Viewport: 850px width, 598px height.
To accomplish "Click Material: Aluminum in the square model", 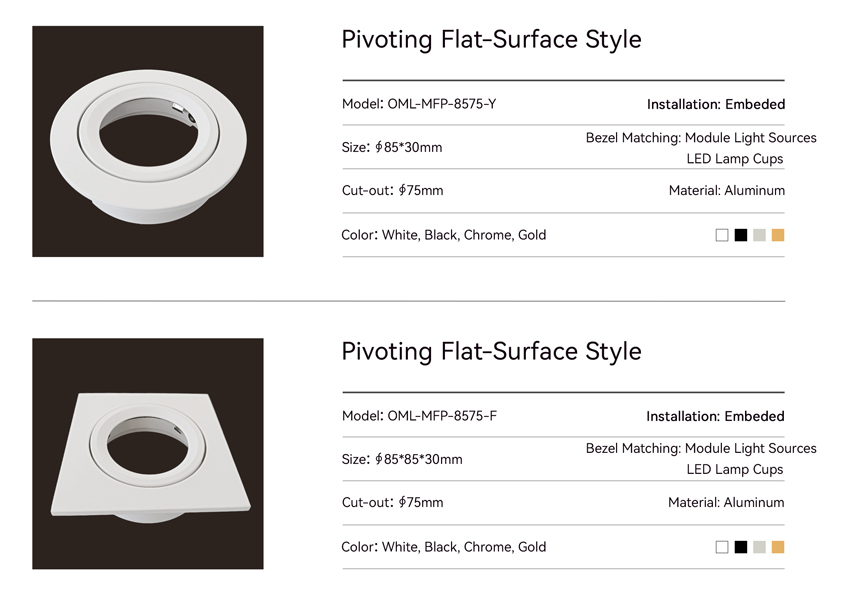I will tap(726, 503).
